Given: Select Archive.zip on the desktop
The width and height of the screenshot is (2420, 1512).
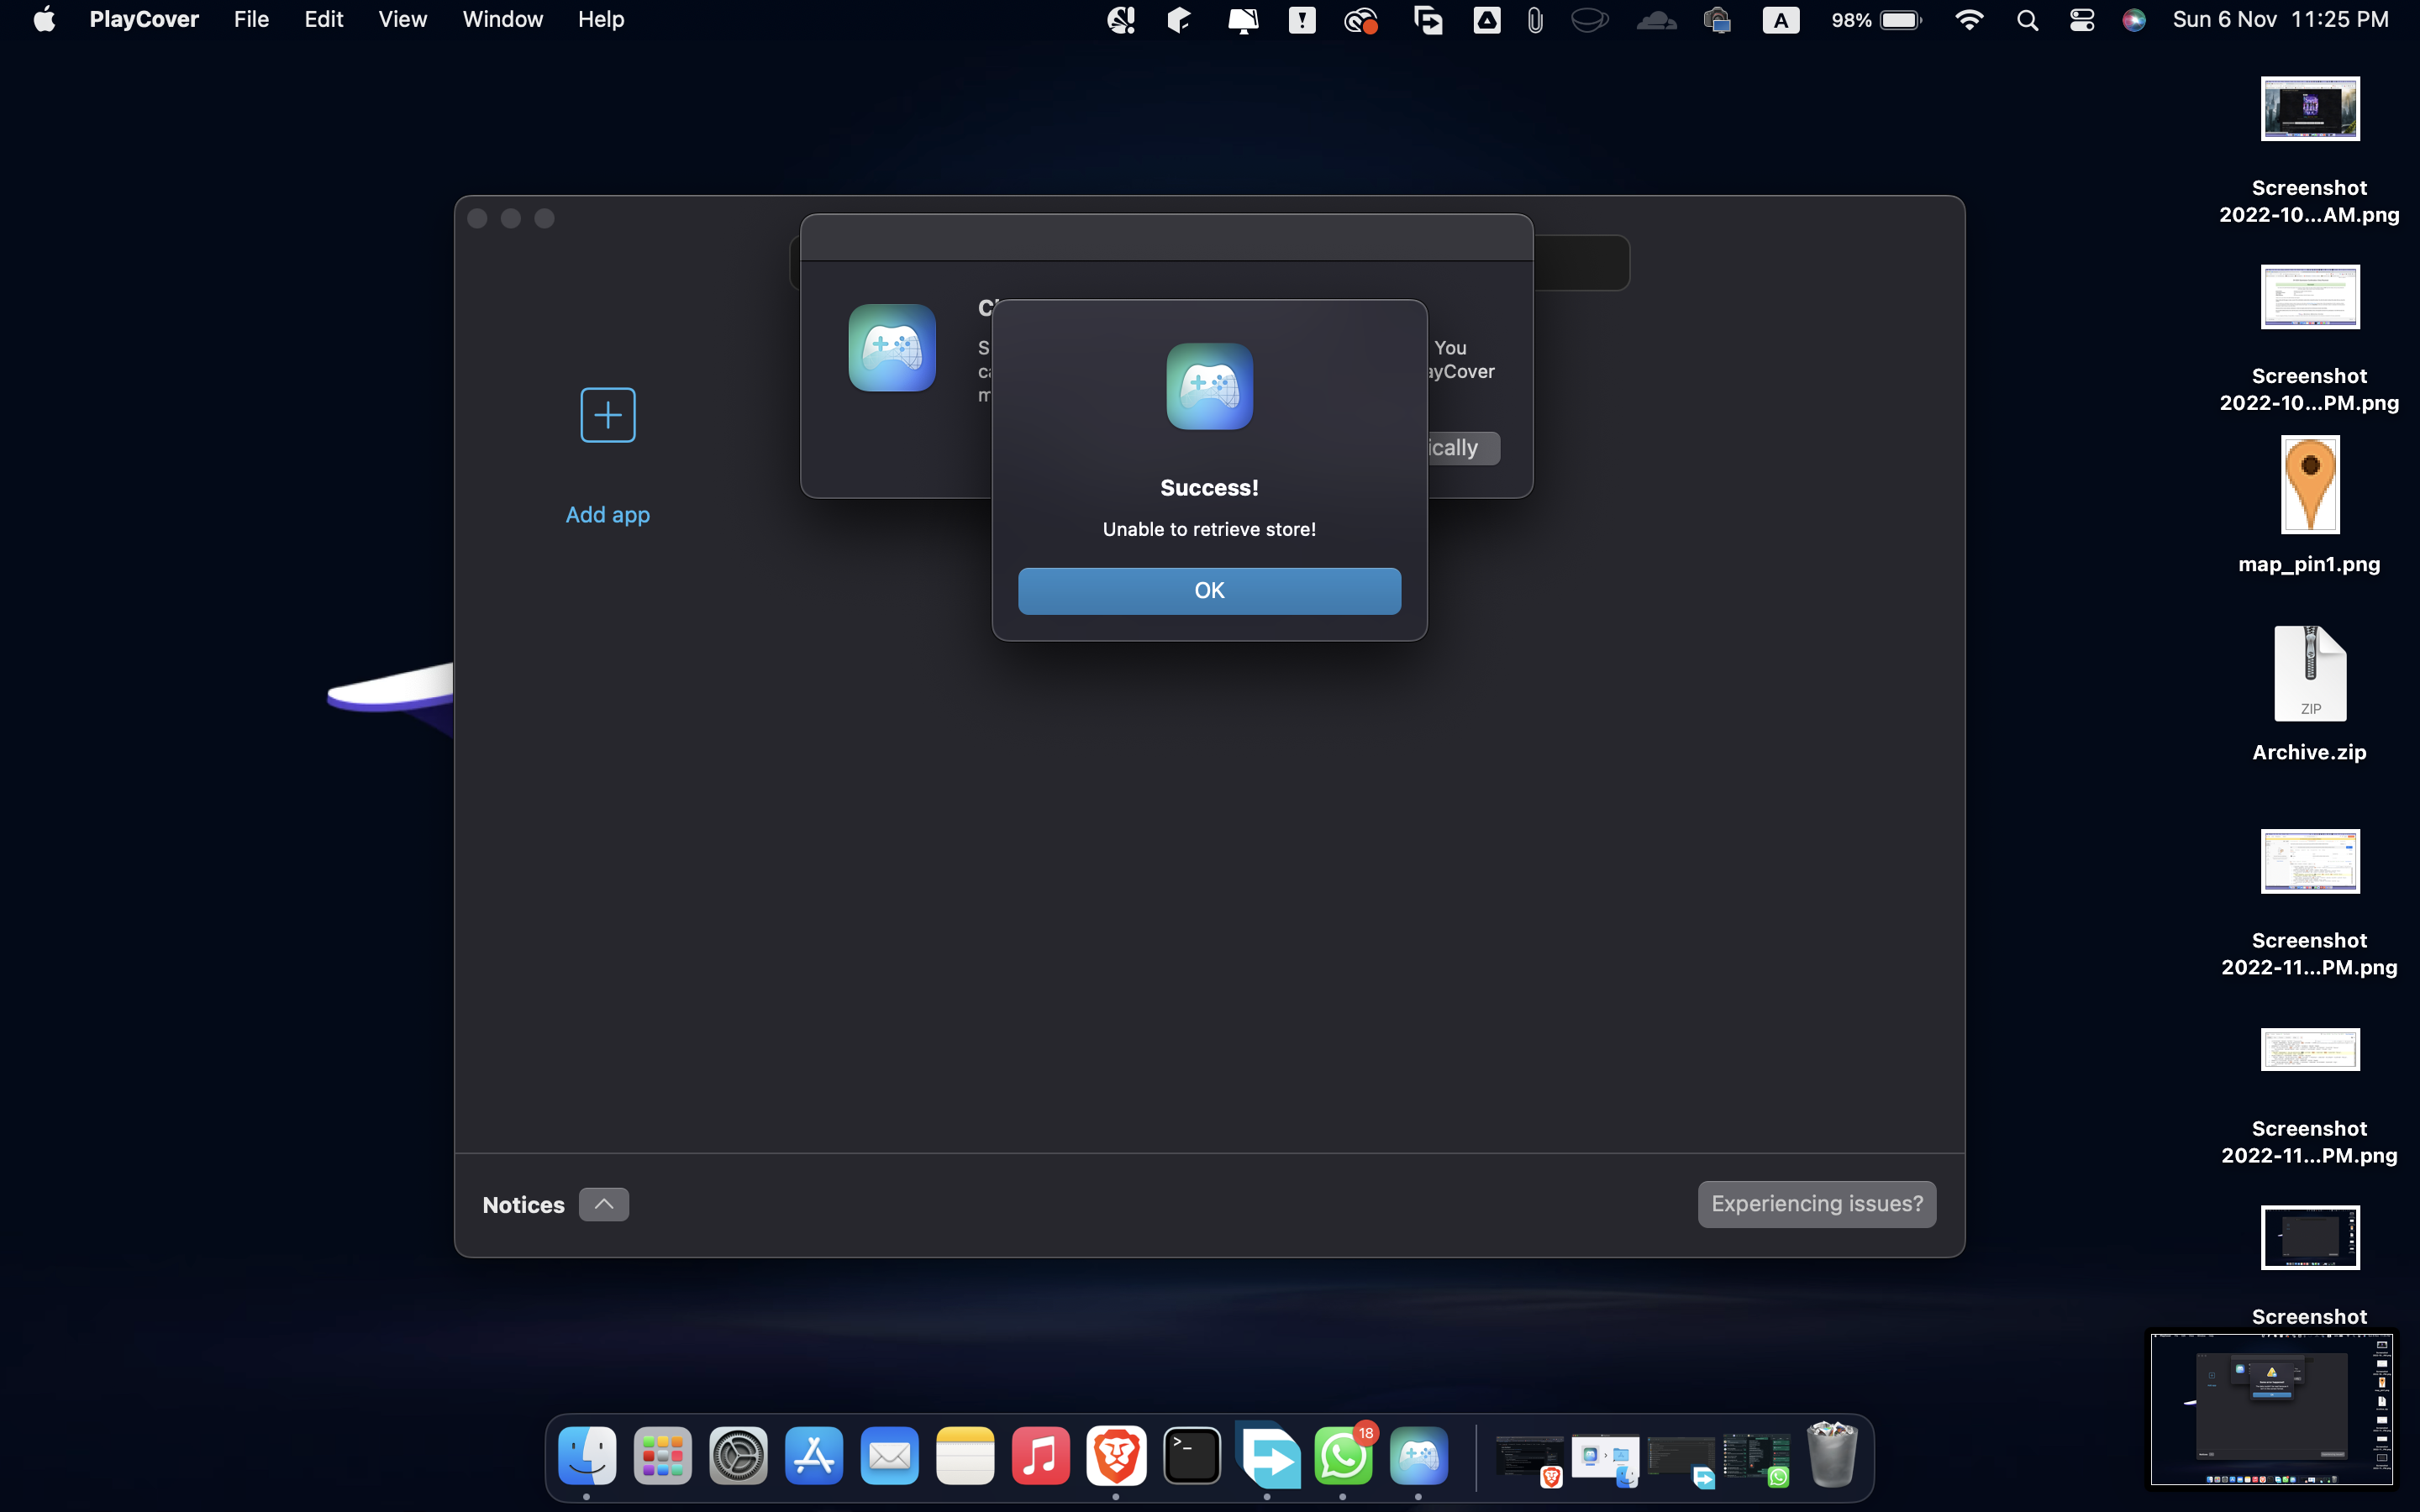Looking at the screenshot, I should (x=2309, y=675).
